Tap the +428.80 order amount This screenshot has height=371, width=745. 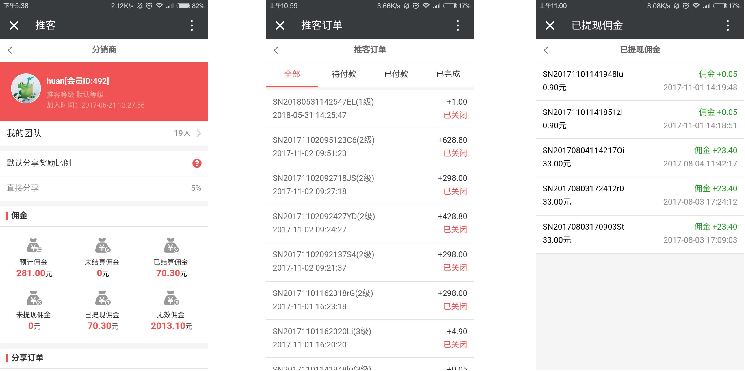[453, 216]
